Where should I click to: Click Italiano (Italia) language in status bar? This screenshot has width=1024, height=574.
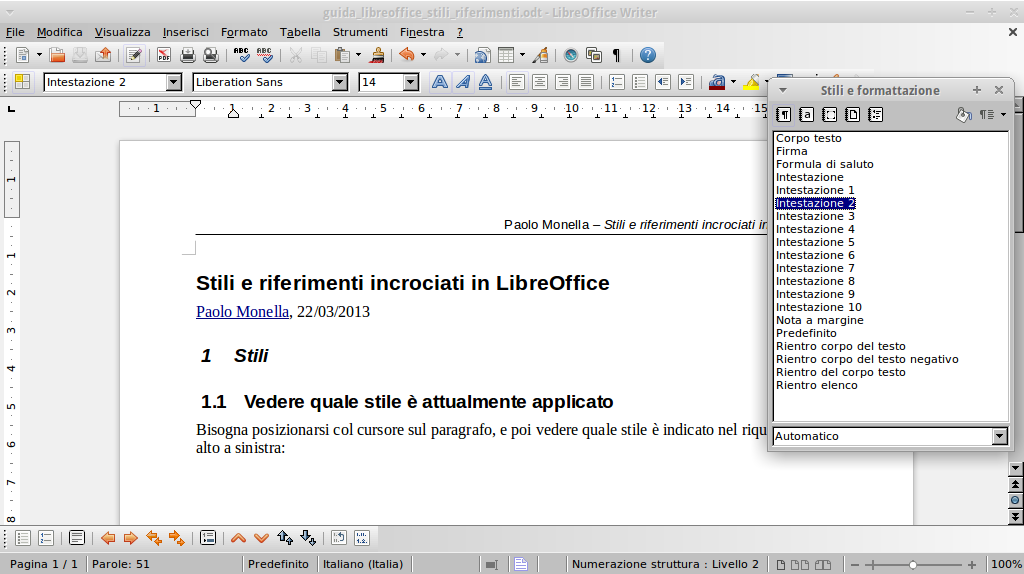(363, 564)
